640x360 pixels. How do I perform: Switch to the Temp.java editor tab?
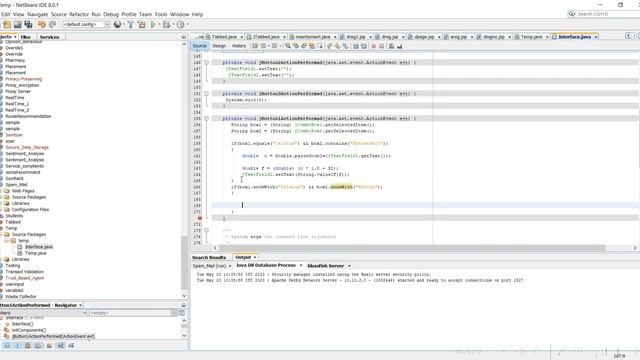(x=531, y=37)
